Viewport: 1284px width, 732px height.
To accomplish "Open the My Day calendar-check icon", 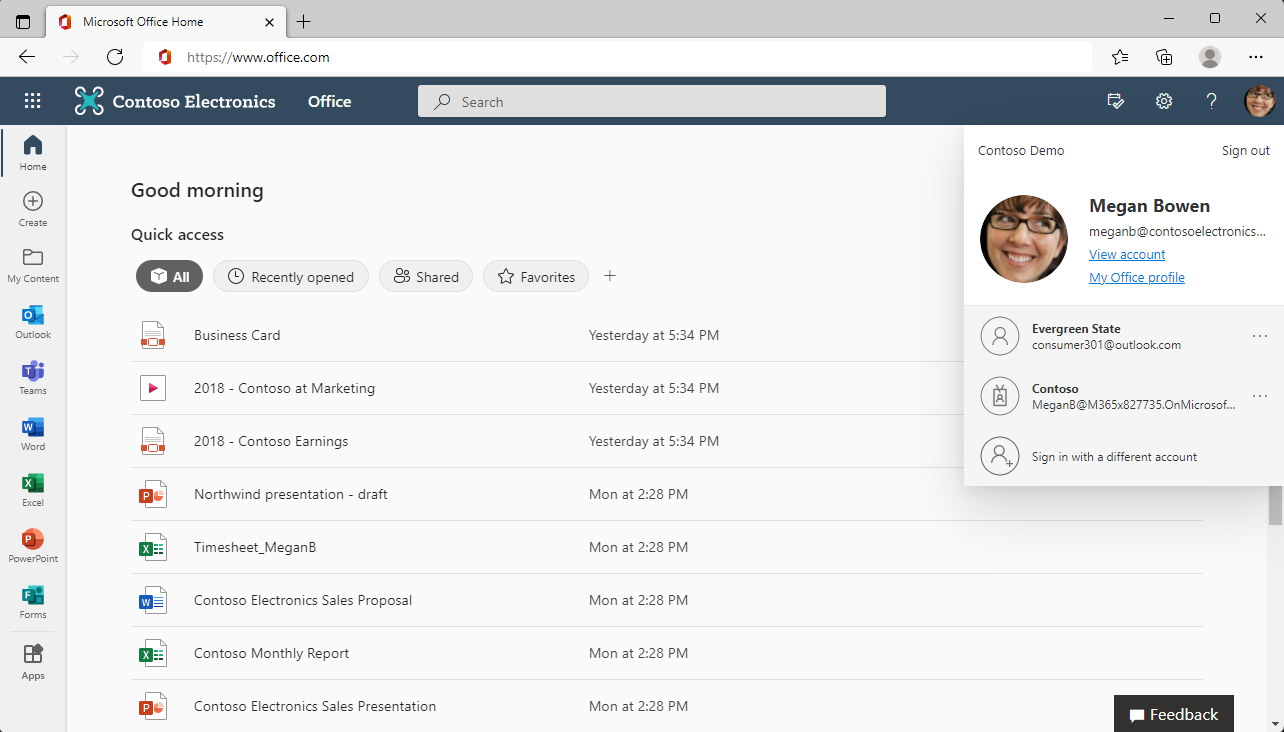I will click(1116, 101).
